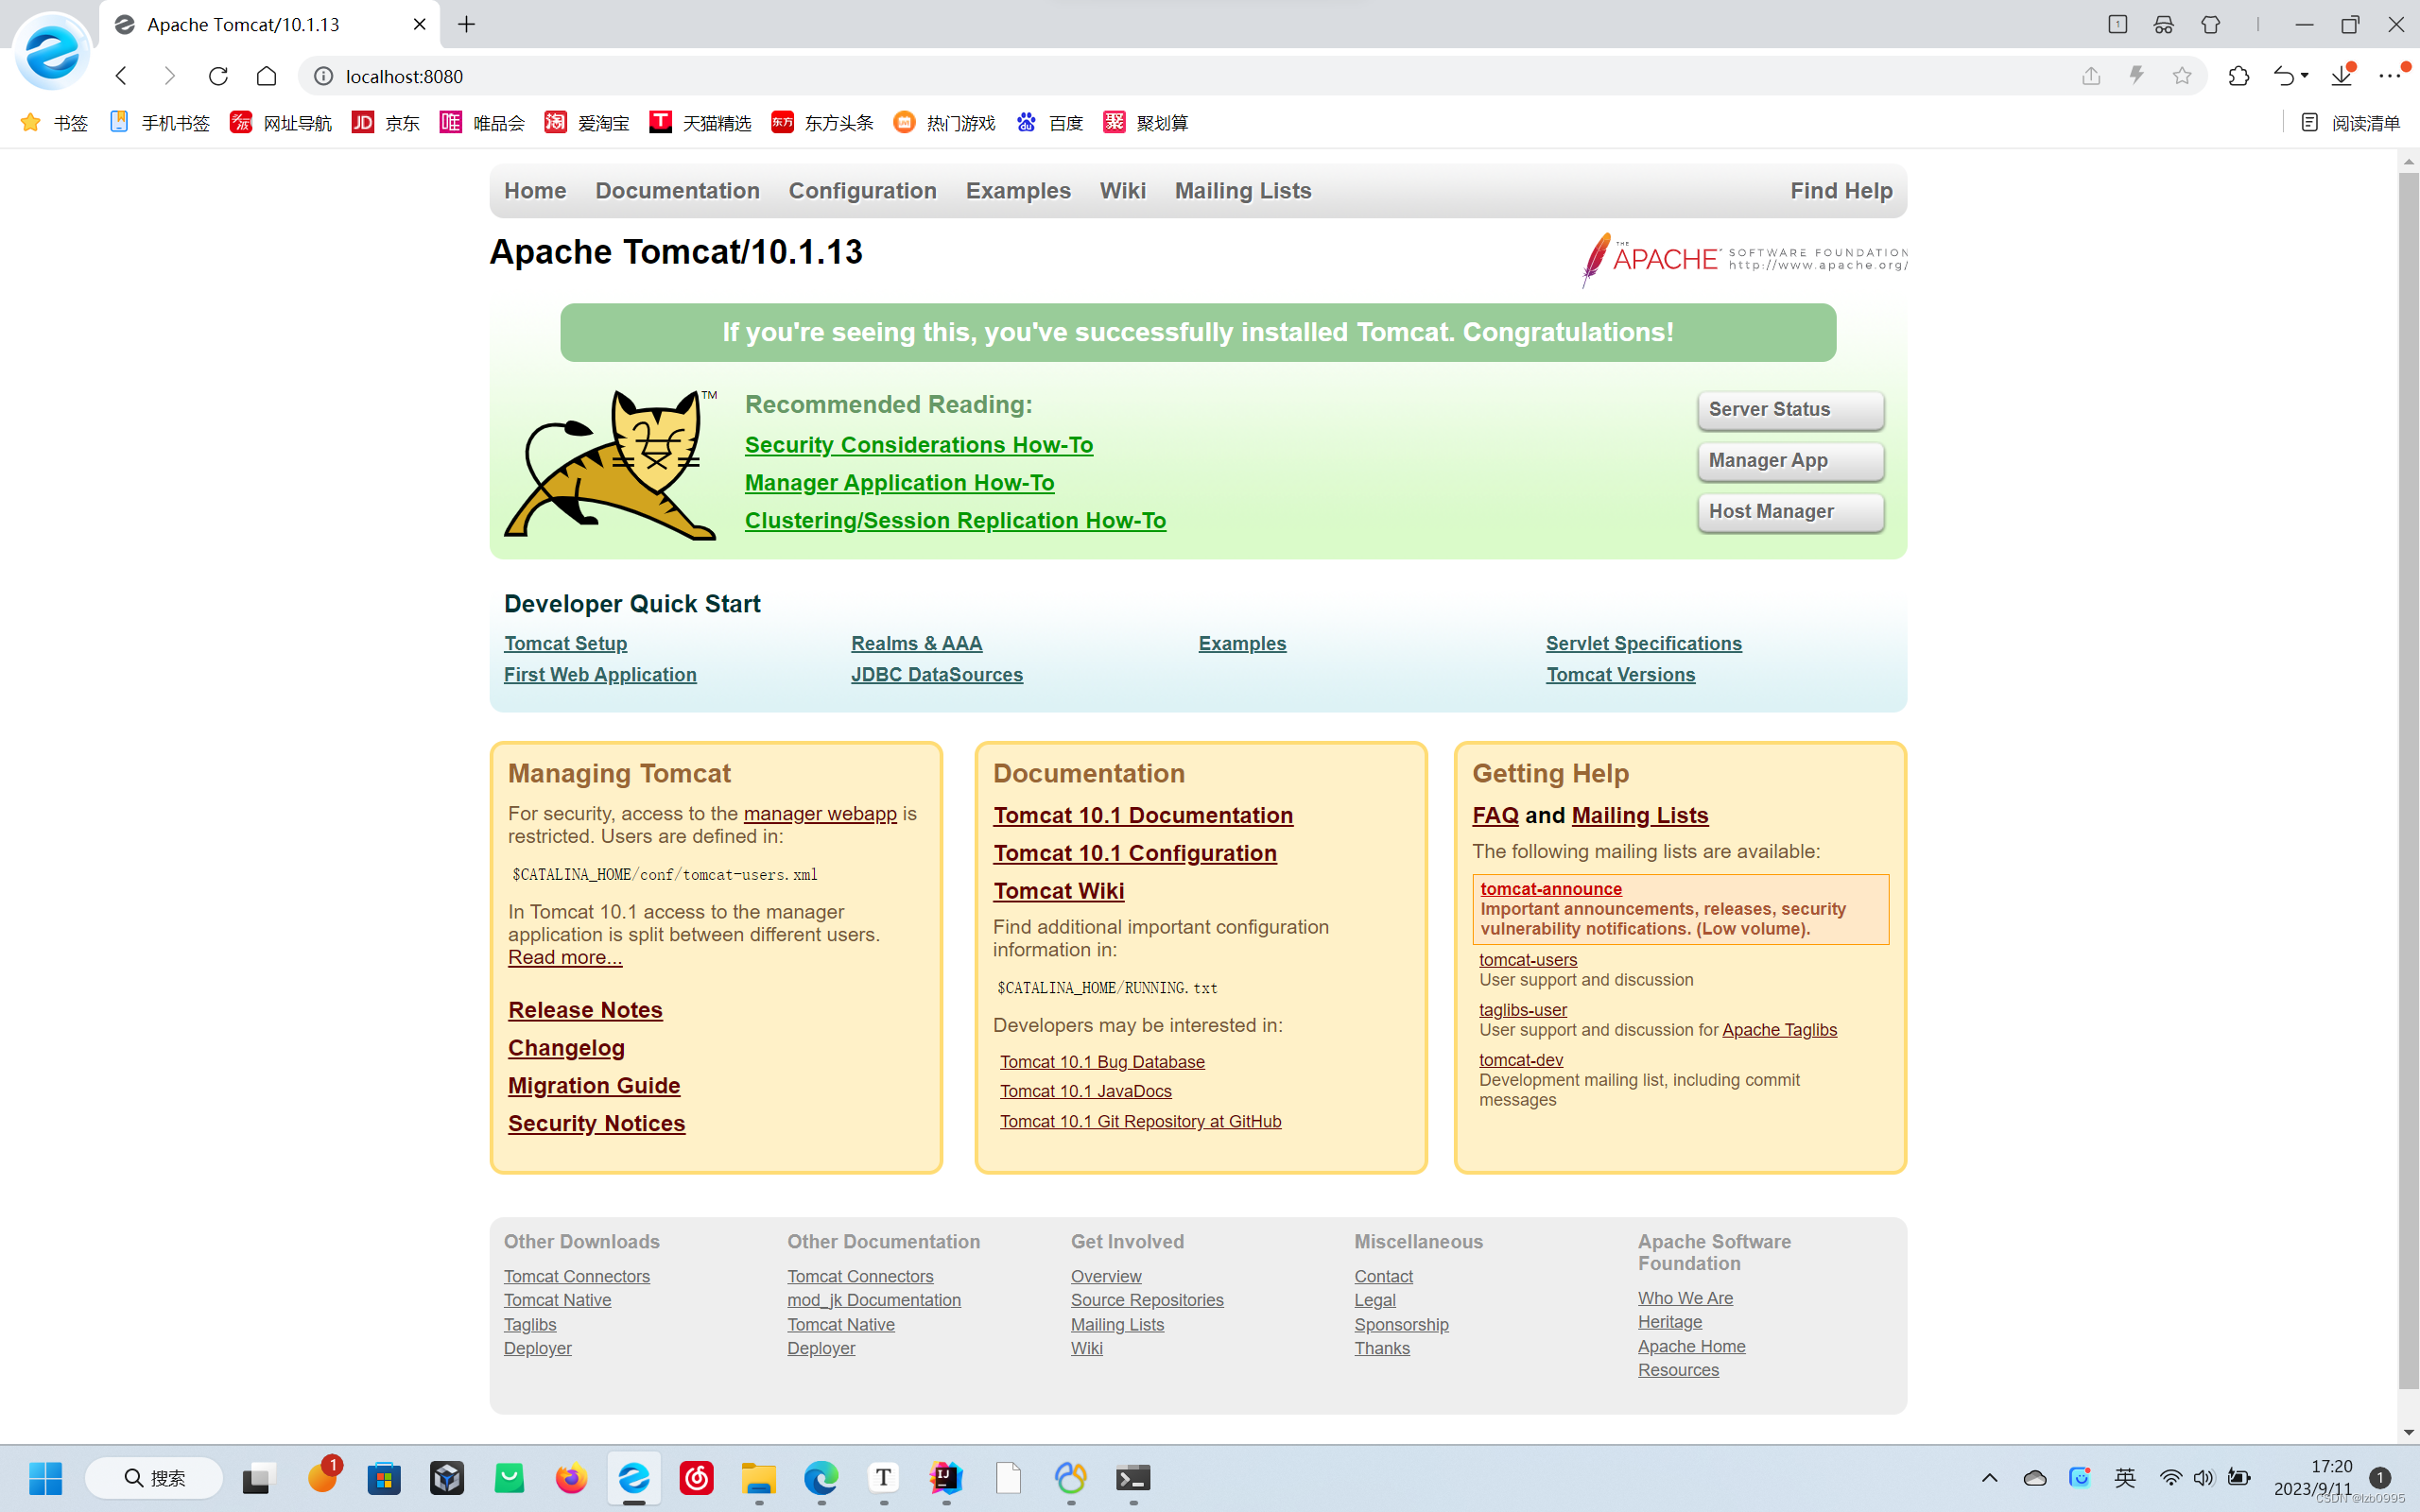Click the vertical page scrollbar
This screenshot has height=1512, width=2420.
pyautogui.click(x=2408, y=780)
